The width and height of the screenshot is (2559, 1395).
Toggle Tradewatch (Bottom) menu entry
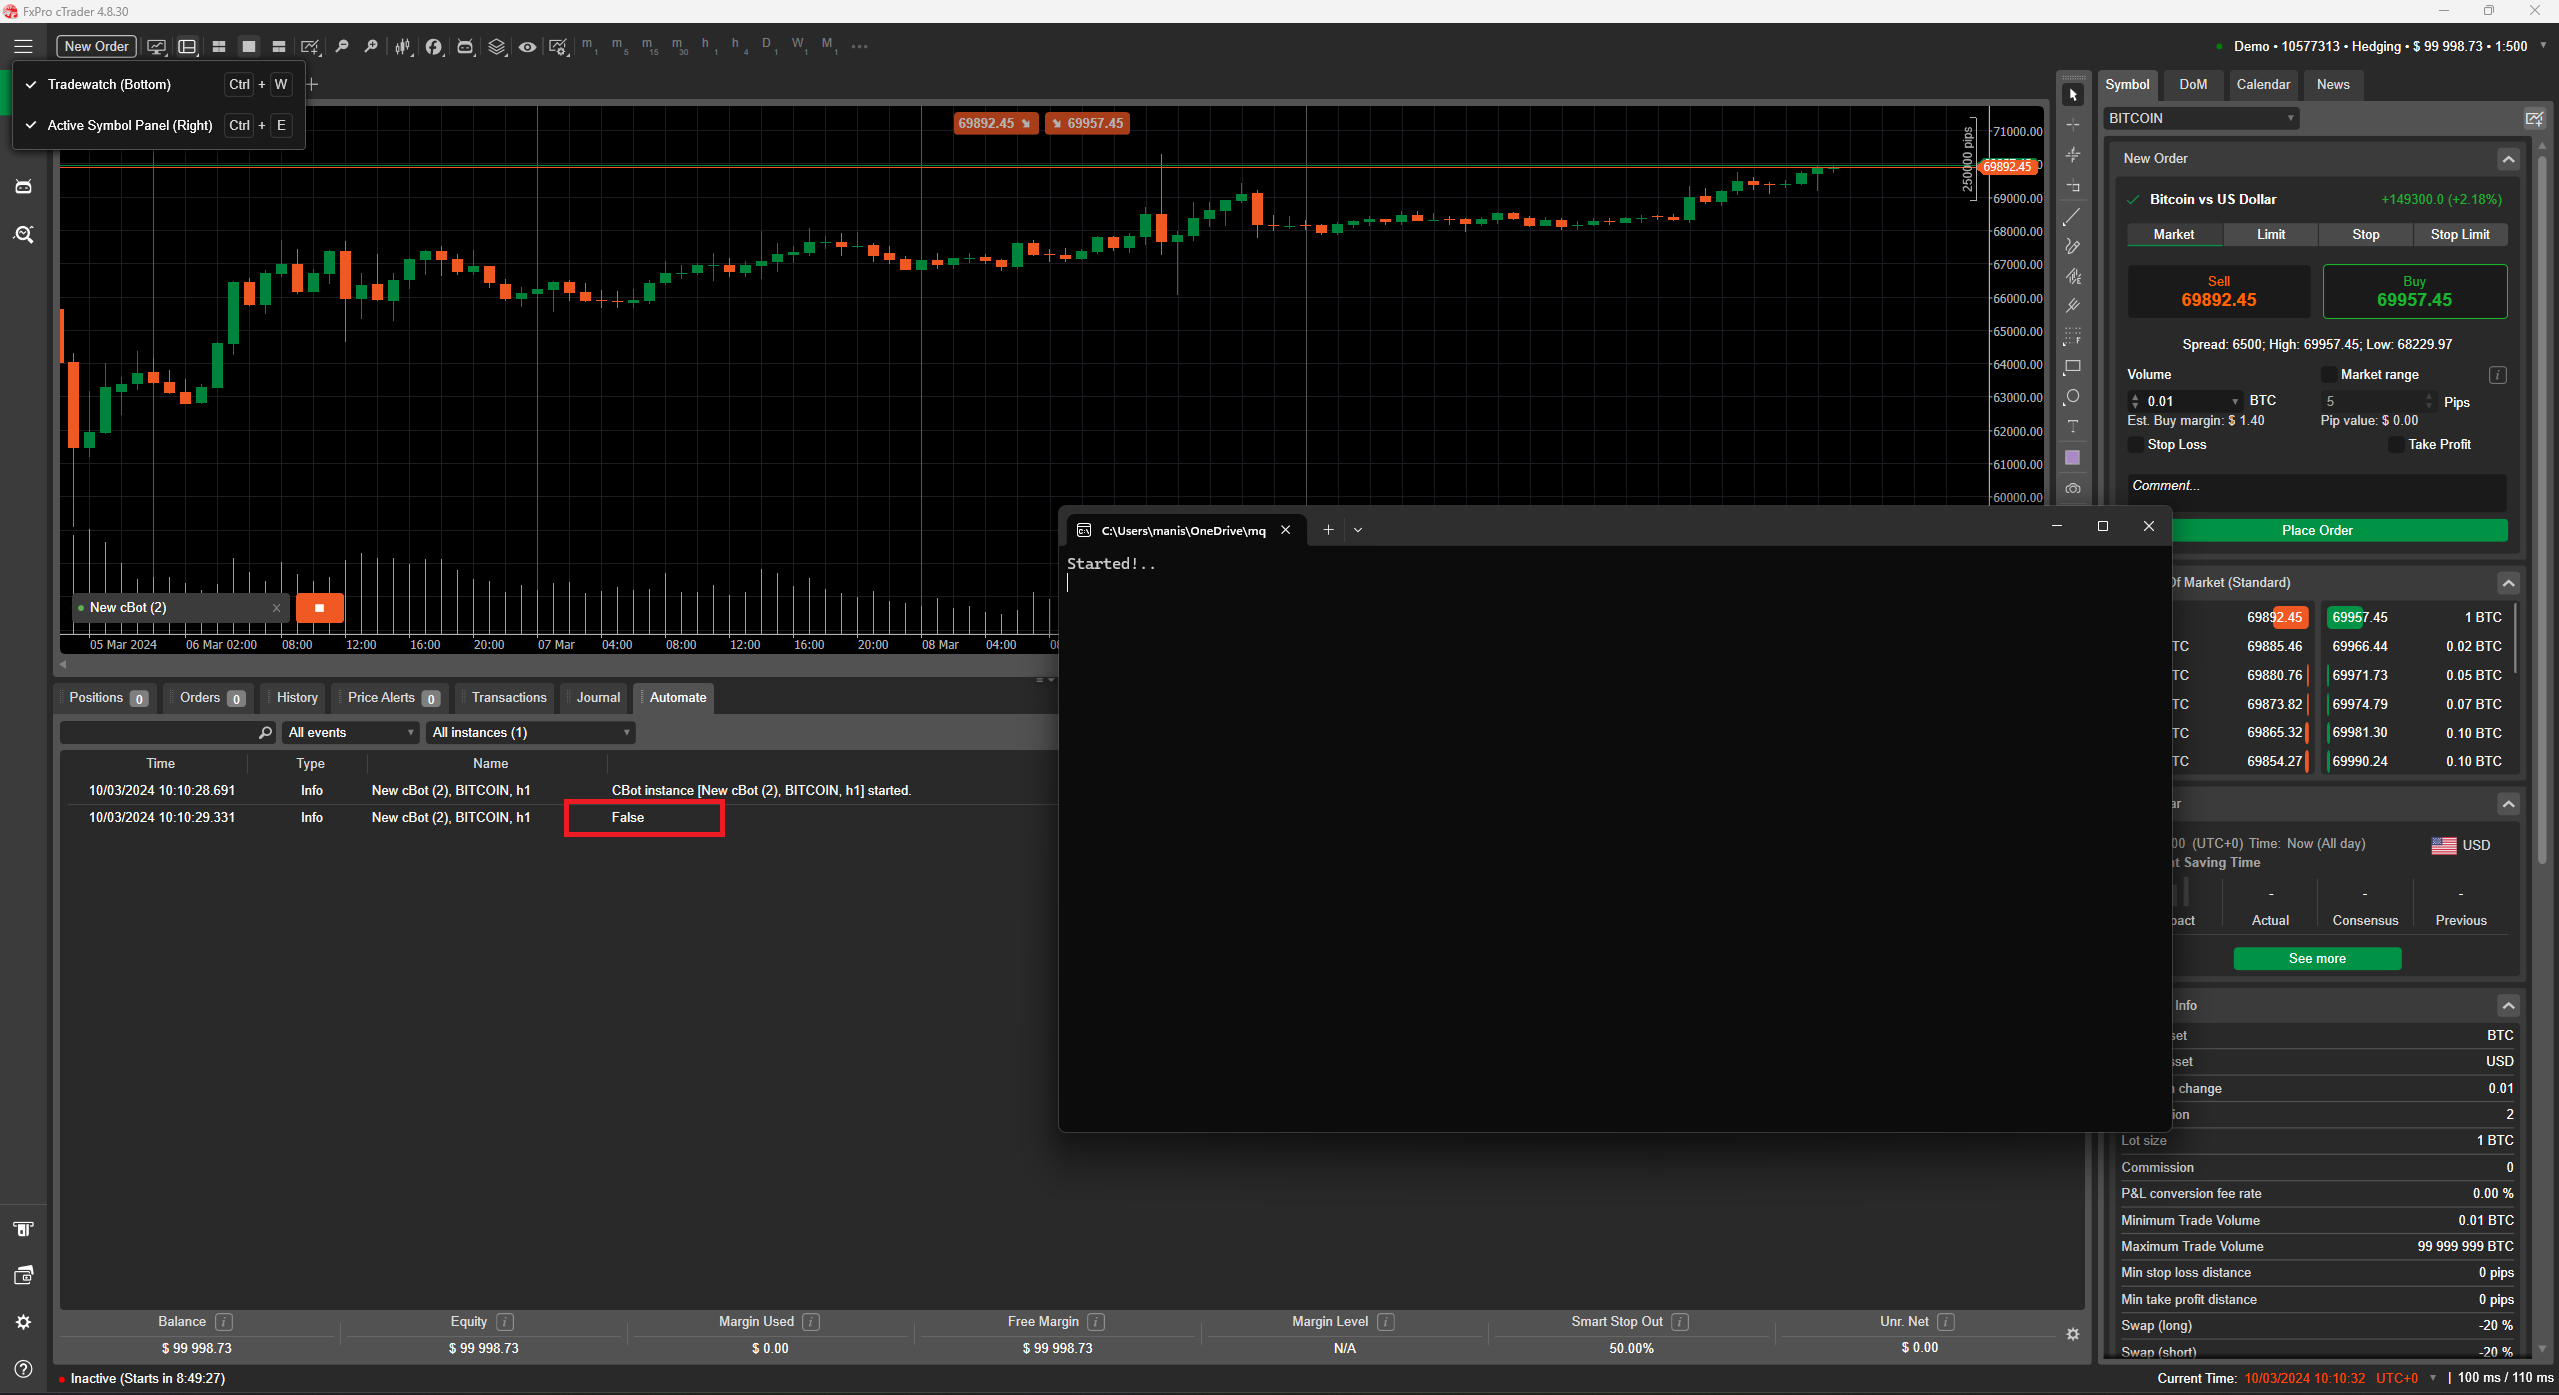pyautogui.click(x=158, y=84)
